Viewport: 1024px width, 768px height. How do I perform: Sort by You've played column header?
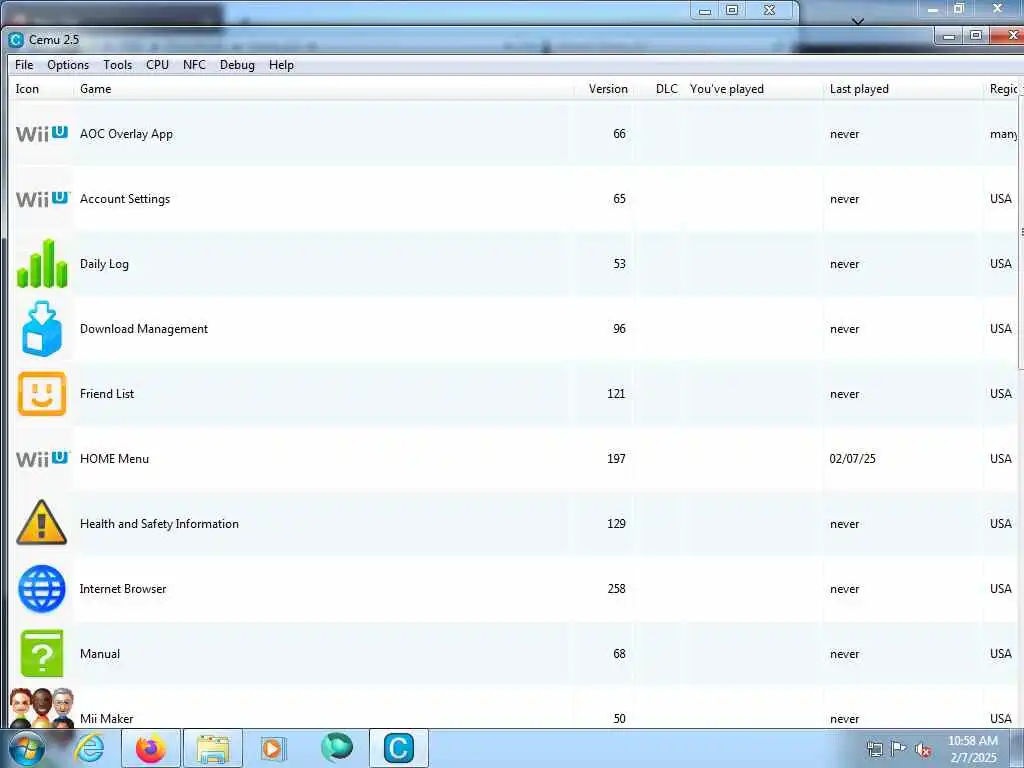[754, 89]
